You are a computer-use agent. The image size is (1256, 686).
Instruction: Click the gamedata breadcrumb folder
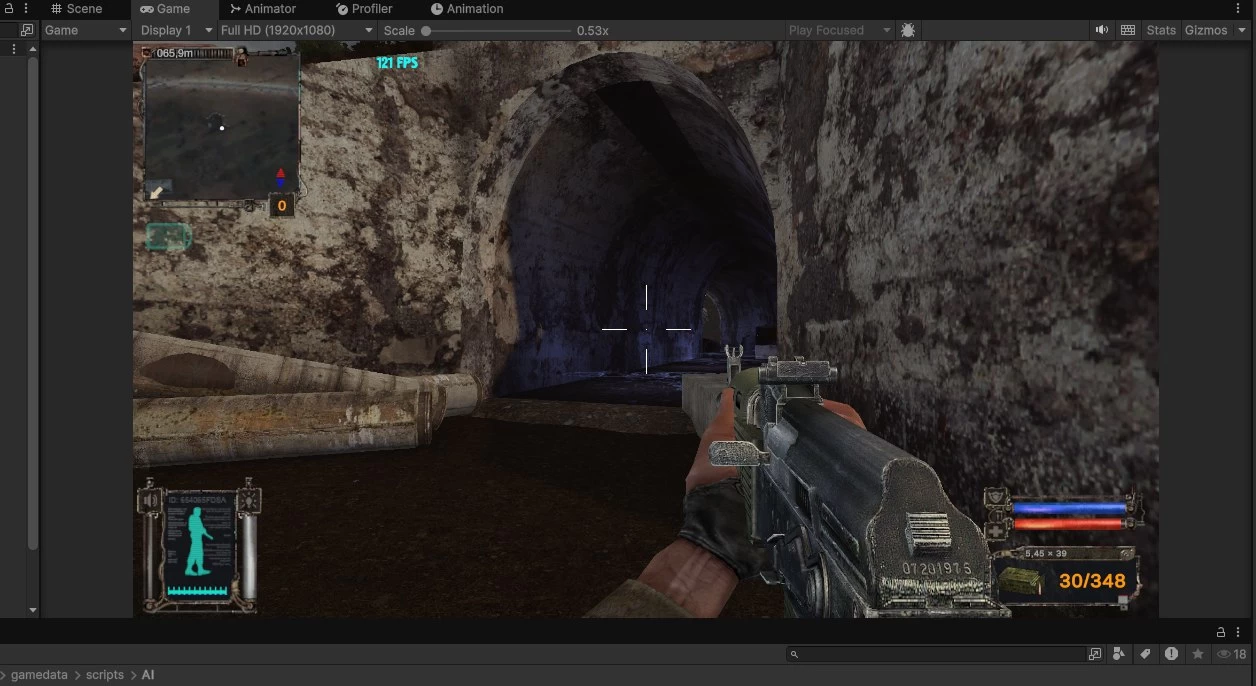pyautogui.click(x=39, y=675)
